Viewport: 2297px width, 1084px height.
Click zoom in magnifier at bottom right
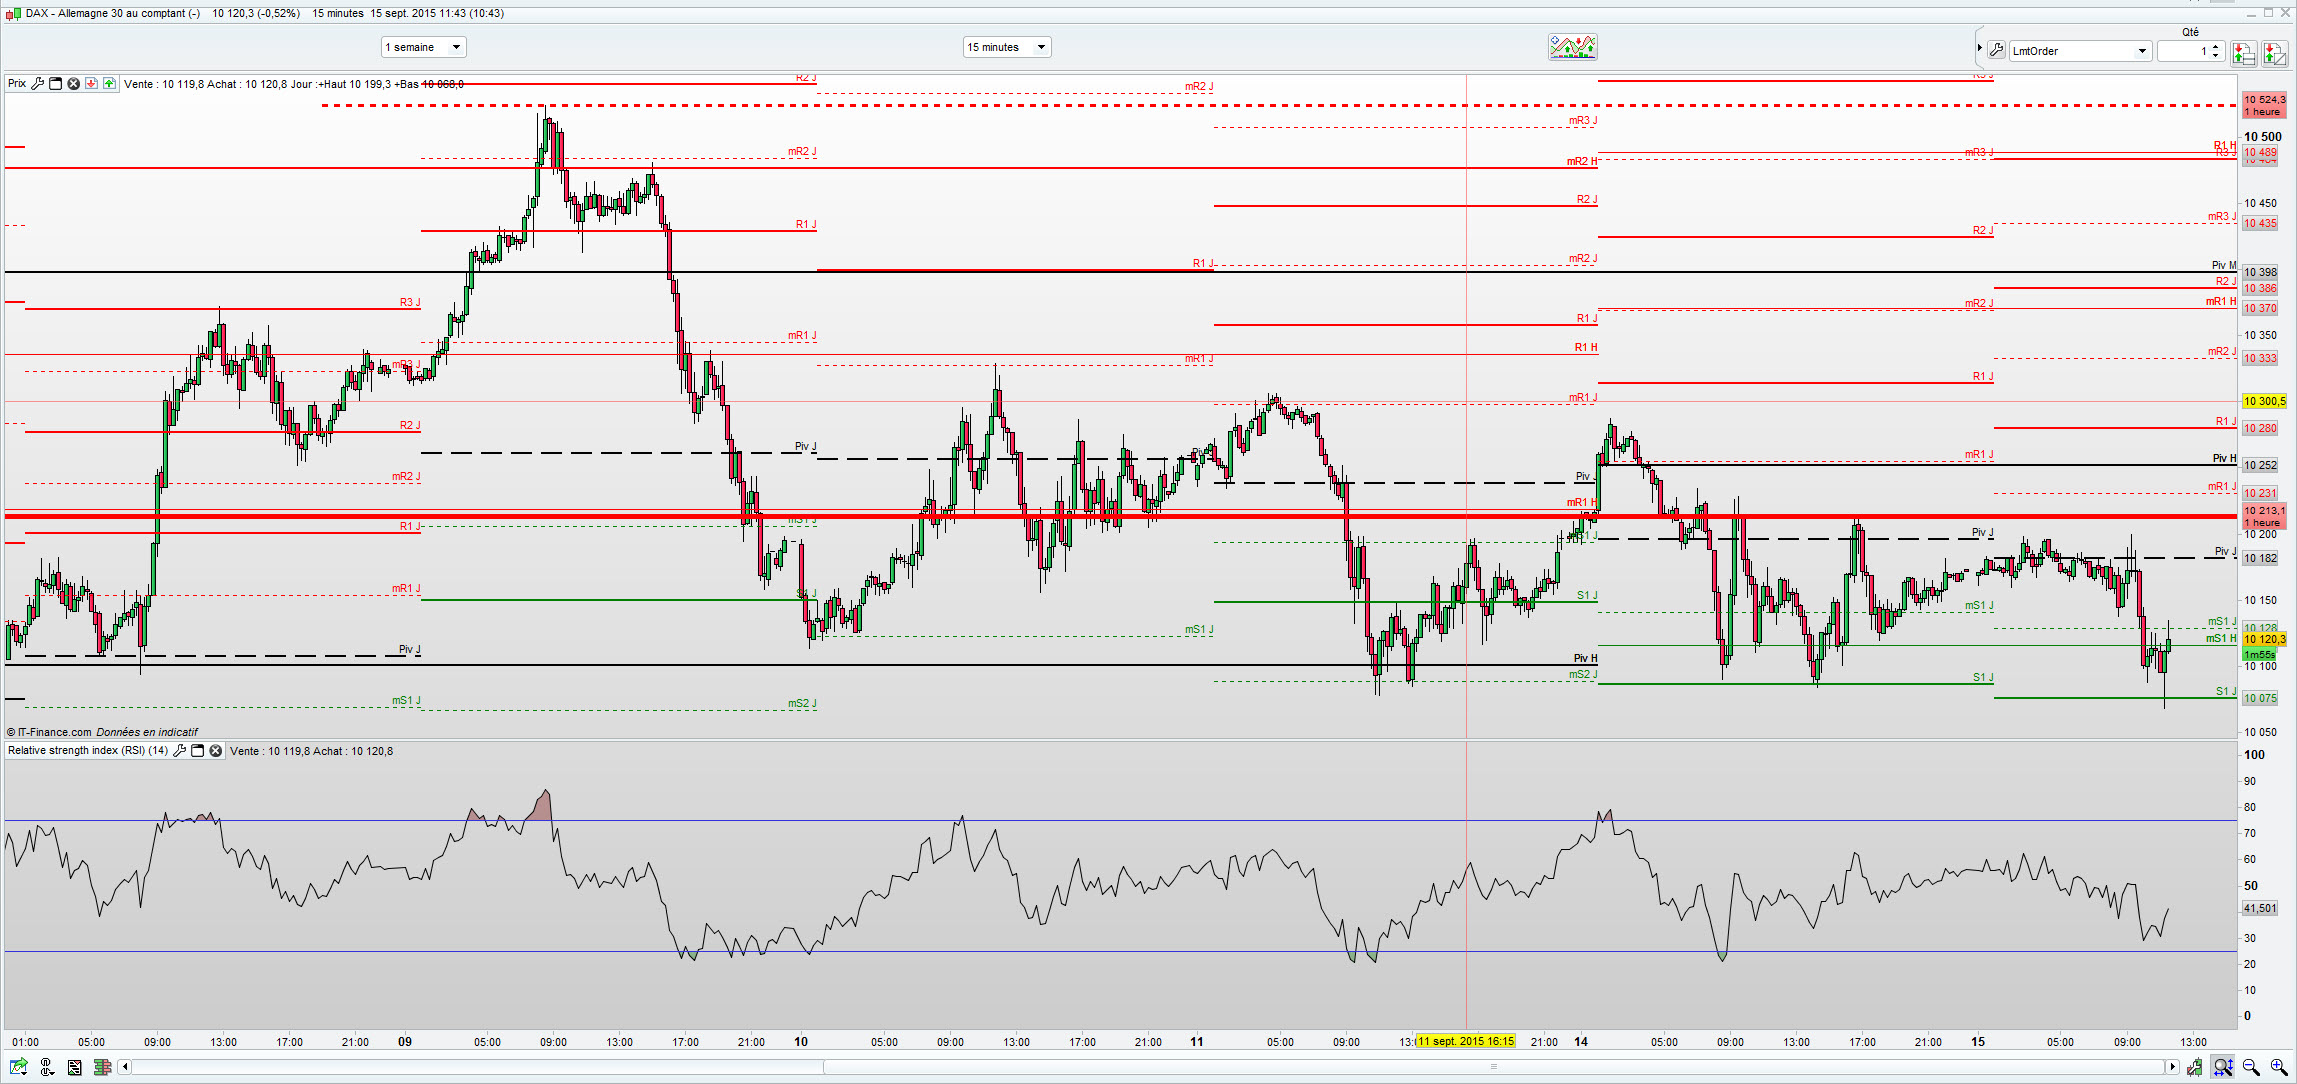[x=2279, y=1067]
